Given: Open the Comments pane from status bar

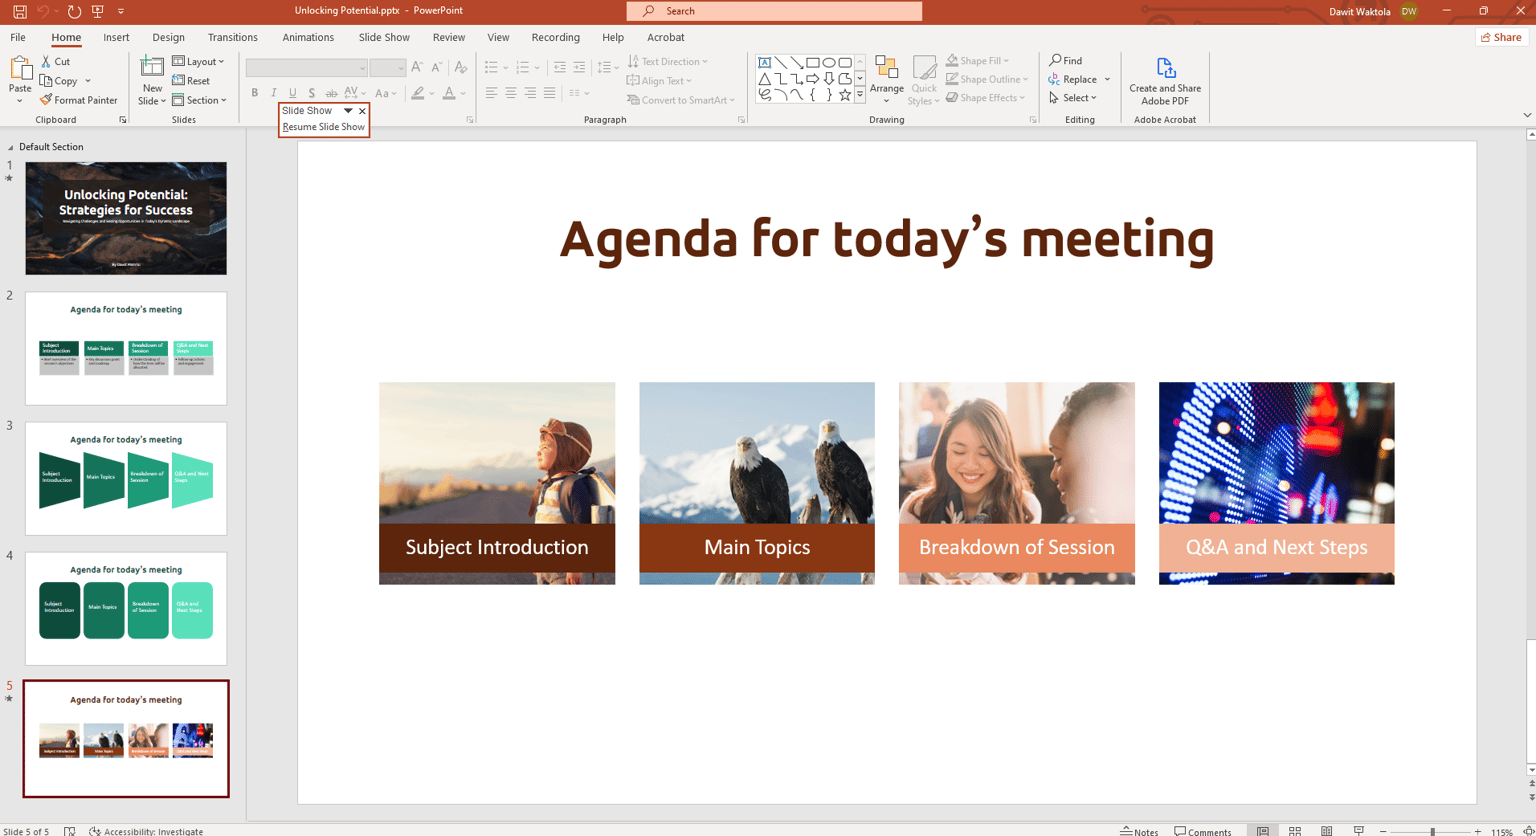Looking at the screenshot, I should 1203,831.
